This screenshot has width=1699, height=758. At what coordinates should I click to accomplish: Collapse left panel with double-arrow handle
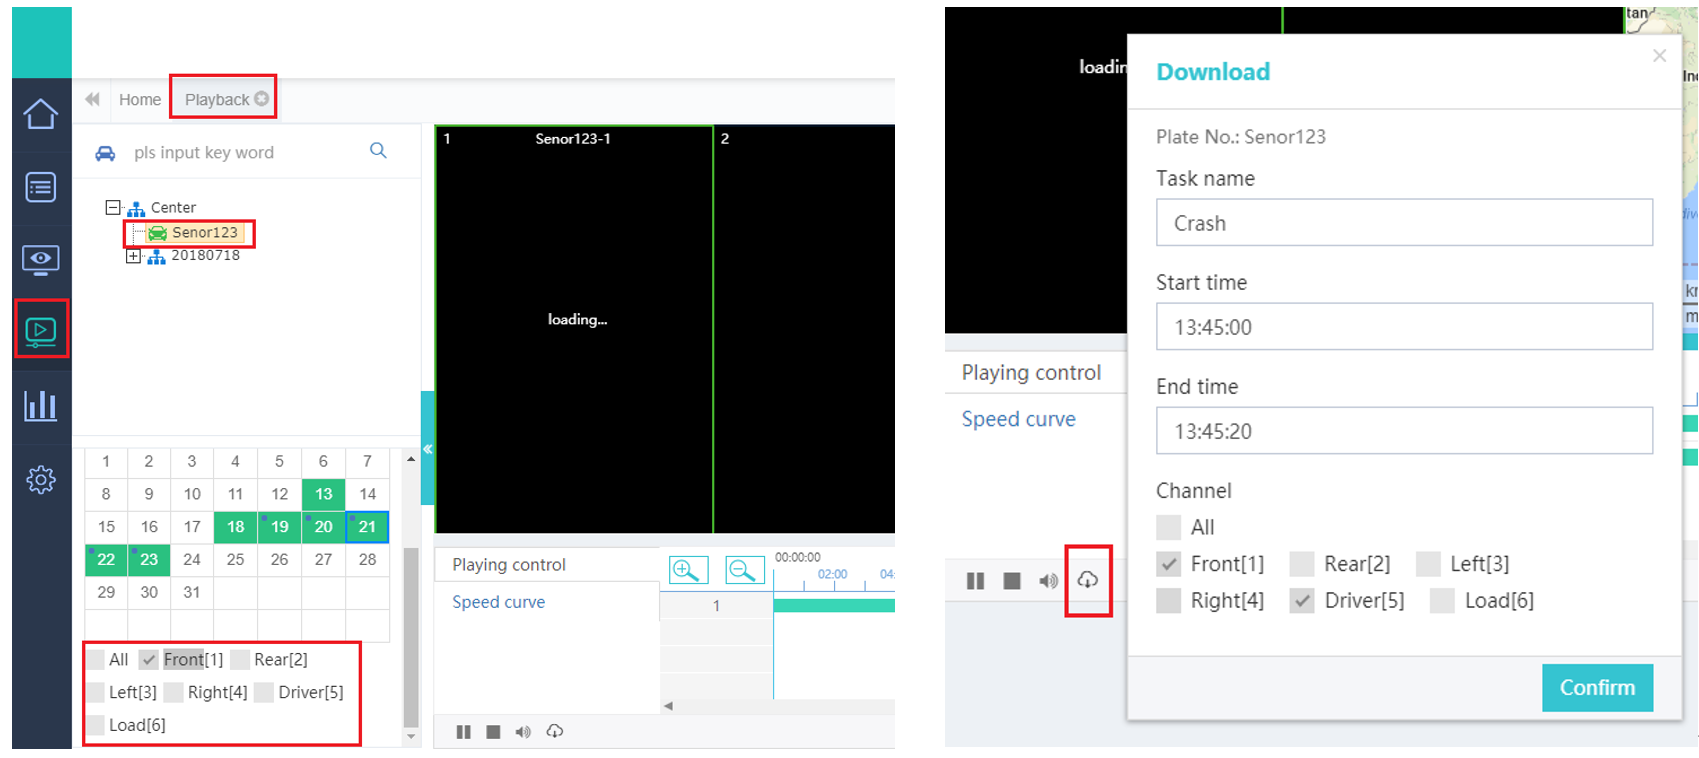[427, 449]
